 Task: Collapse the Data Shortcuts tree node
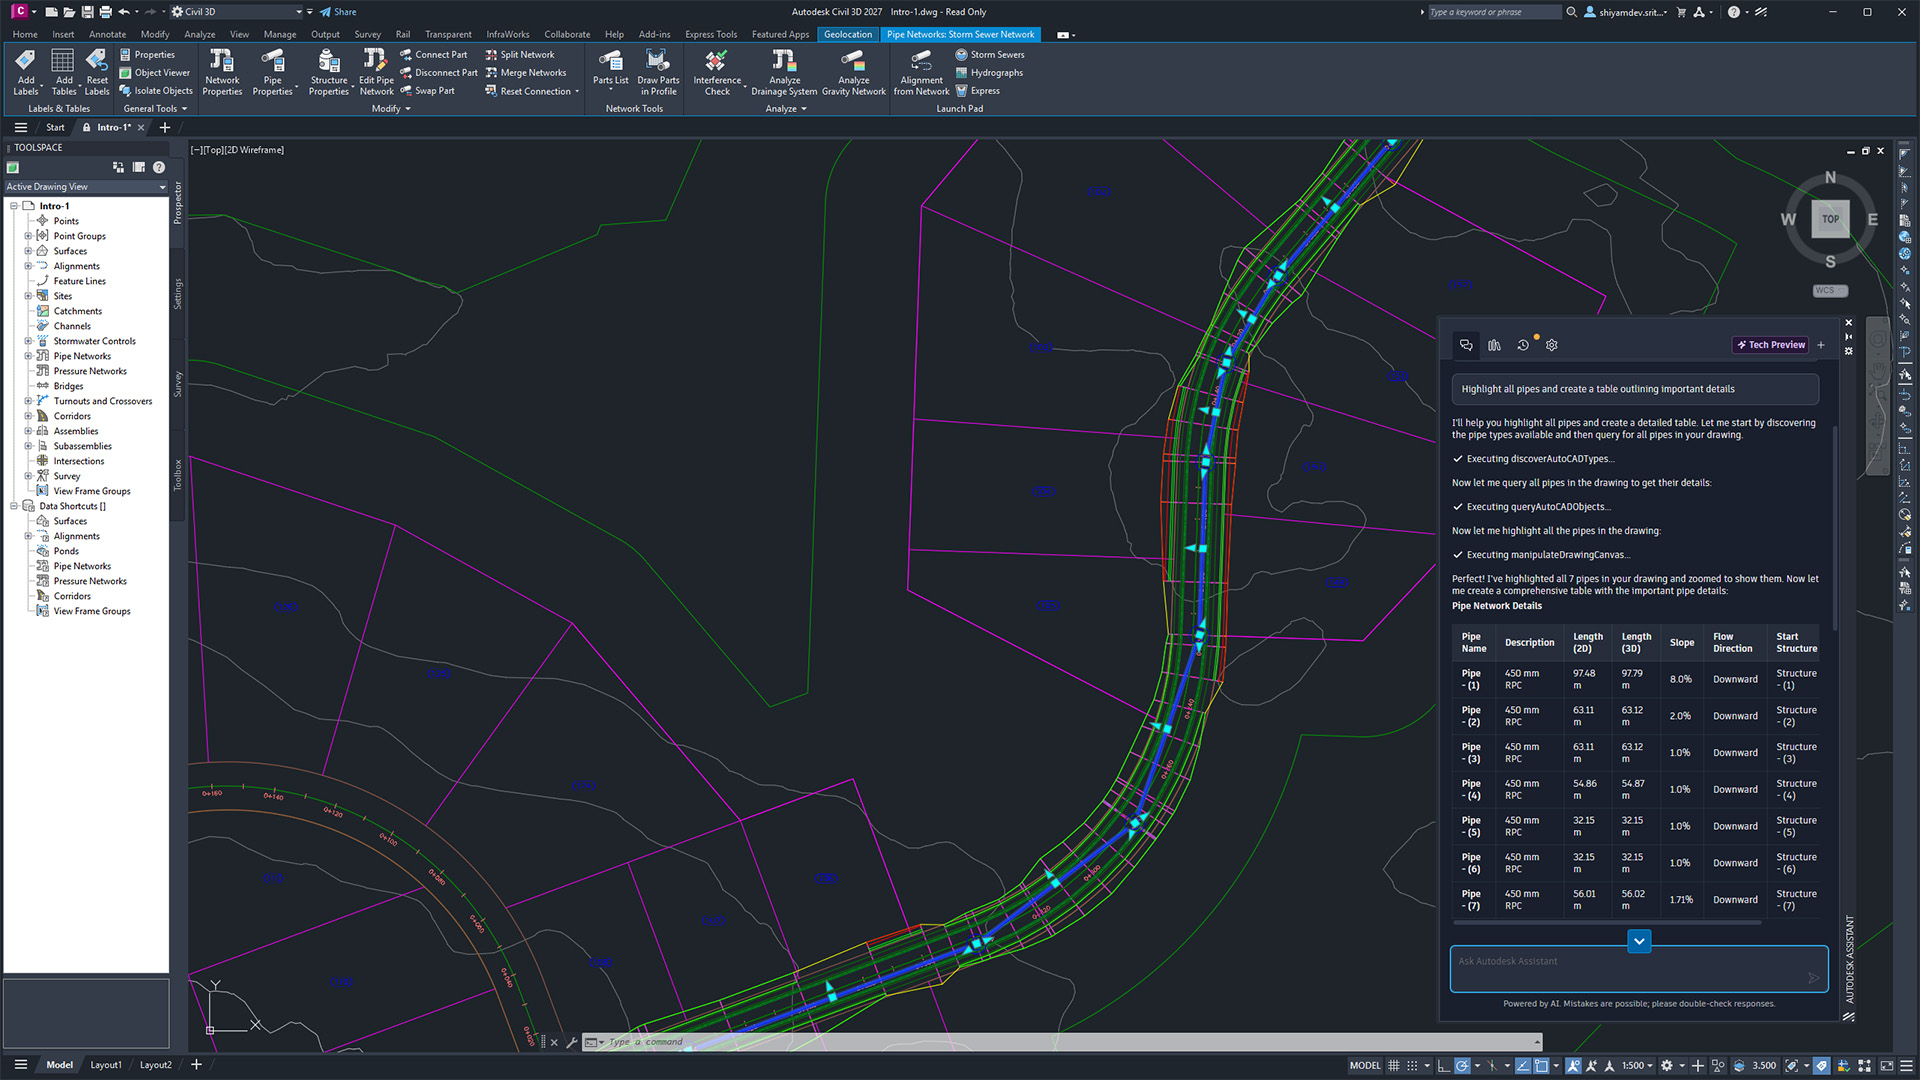(14, 506)
